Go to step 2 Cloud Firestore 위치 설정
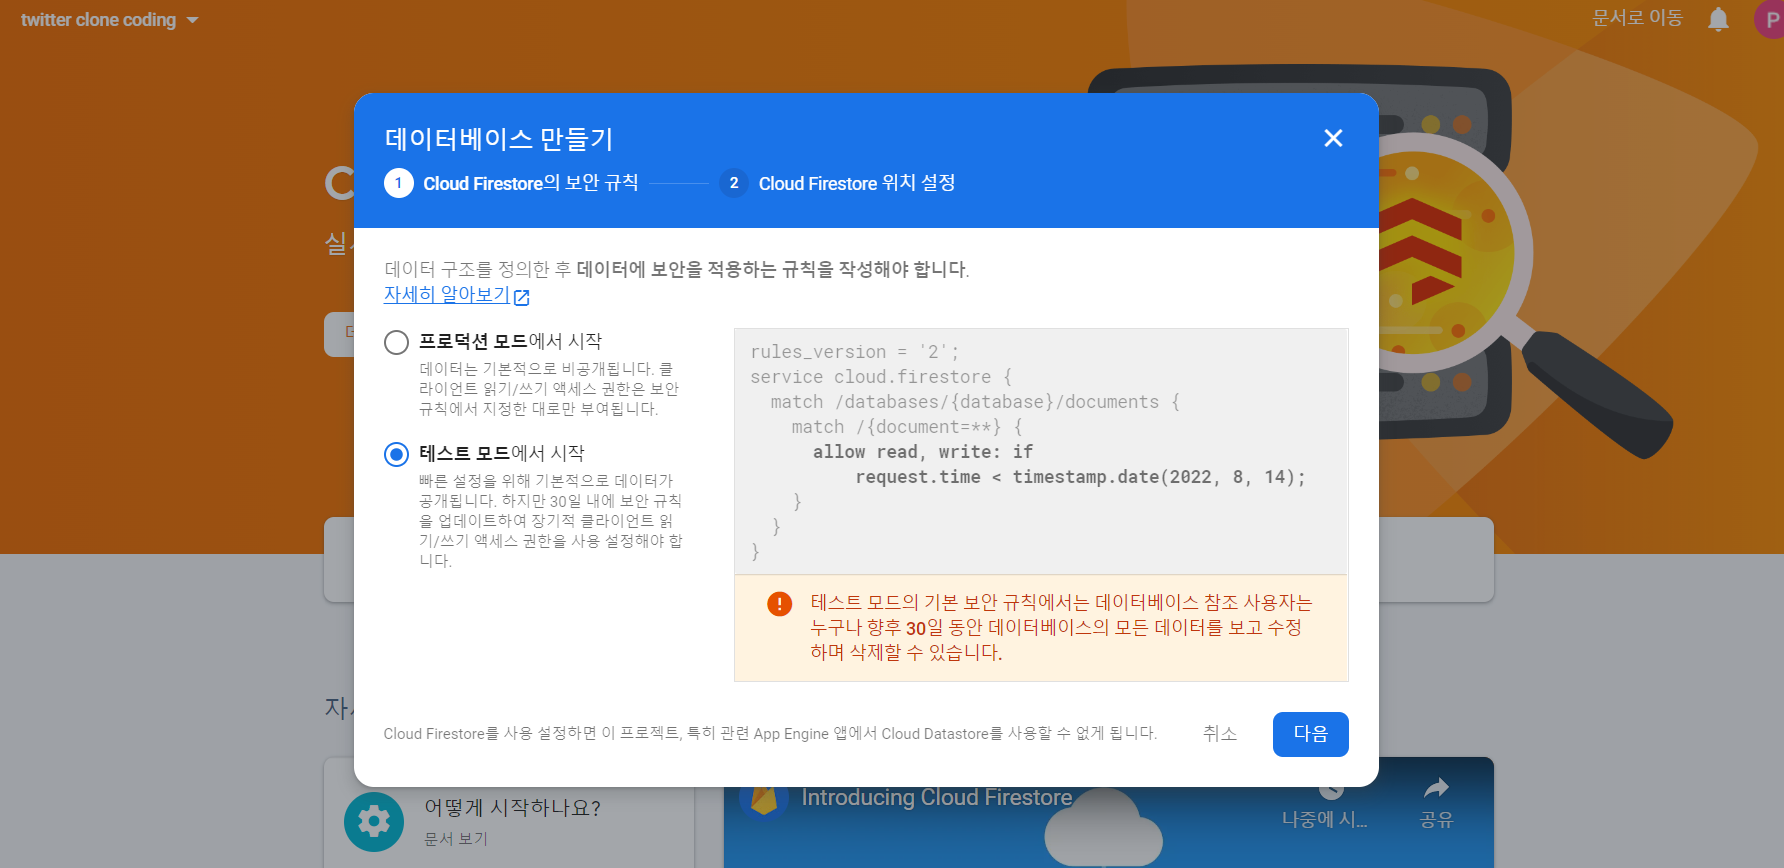This screenshot has height=868, width=1784. pos(838,183)
